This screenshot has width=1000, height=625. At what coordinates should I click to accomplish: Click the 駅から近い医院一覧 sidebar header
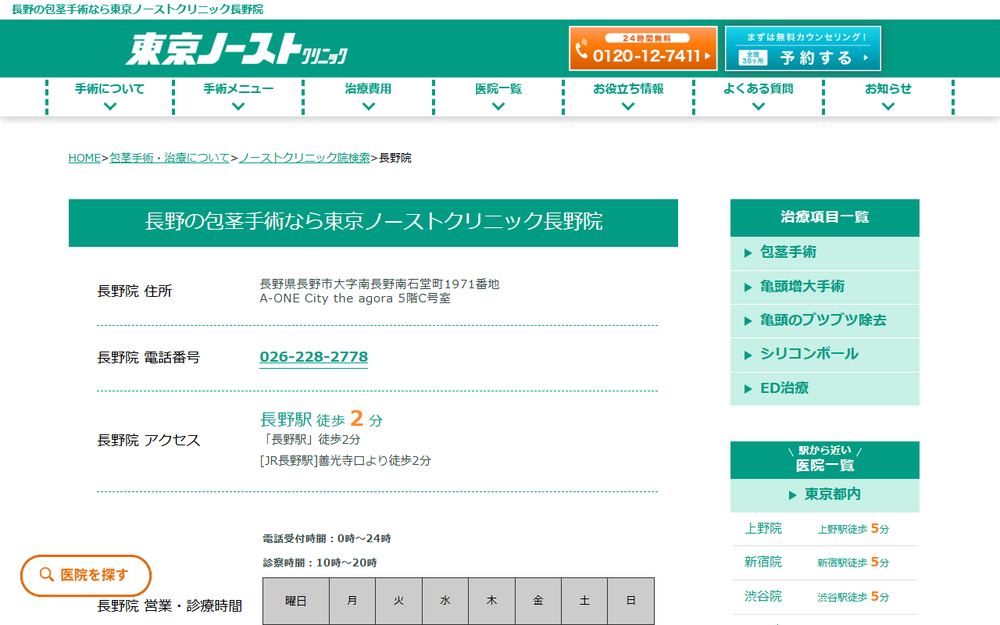pyautogui.click(x=825, y=459)
